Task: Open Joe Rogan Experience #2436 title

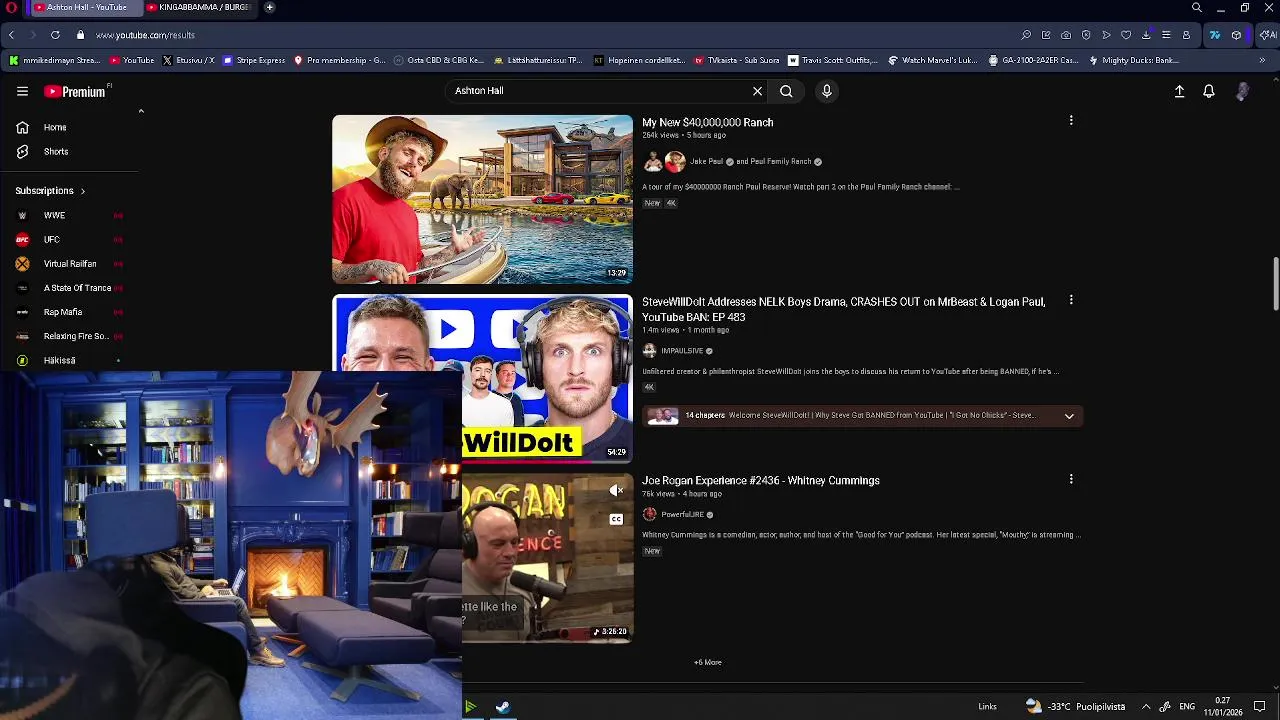Action: coord(761,481)
